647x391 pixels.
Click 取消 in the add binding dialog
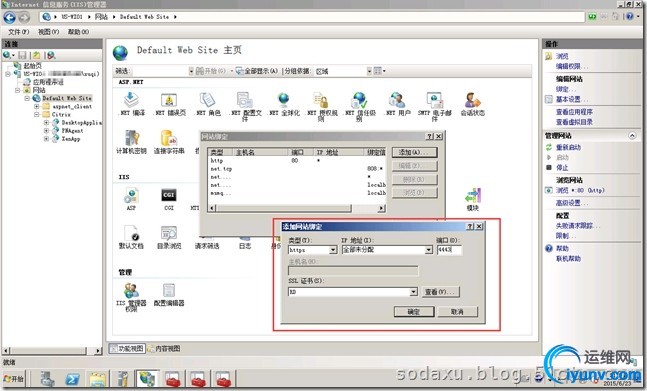tap(458, 312)
